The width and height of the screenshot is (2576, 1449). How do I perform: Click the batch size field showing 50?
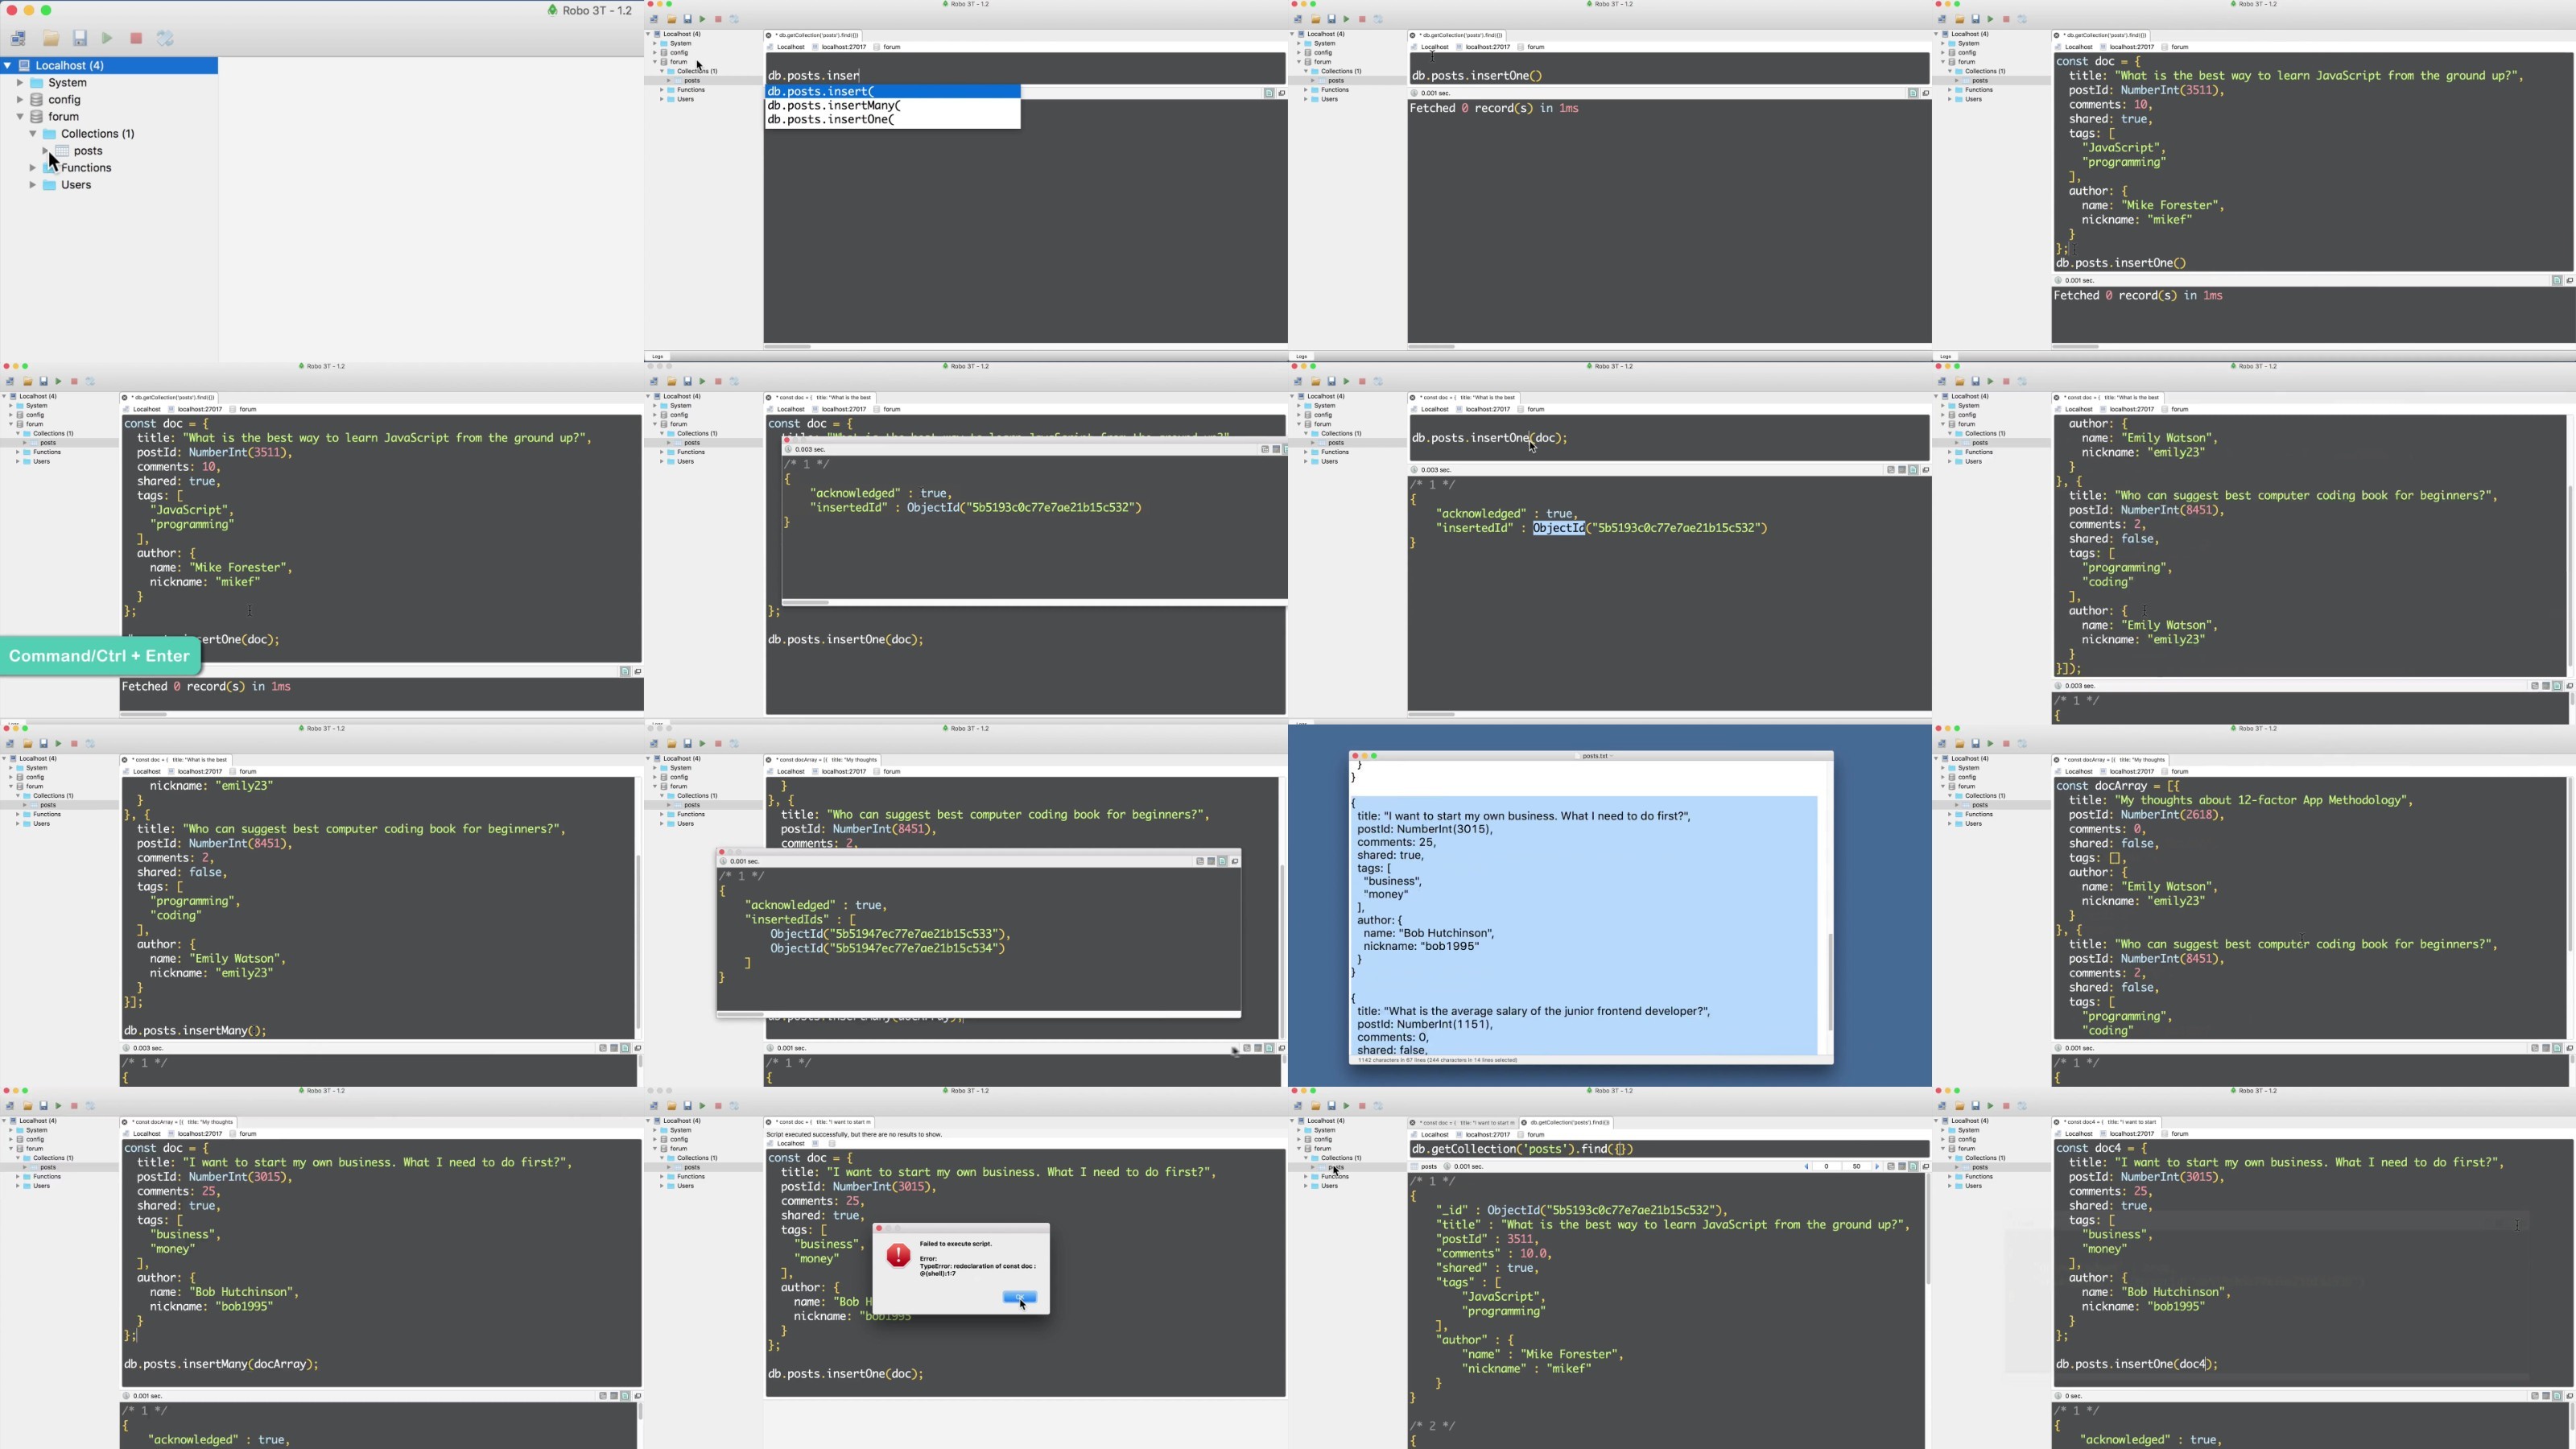pyautogui.click(x=1857, y=1166)
